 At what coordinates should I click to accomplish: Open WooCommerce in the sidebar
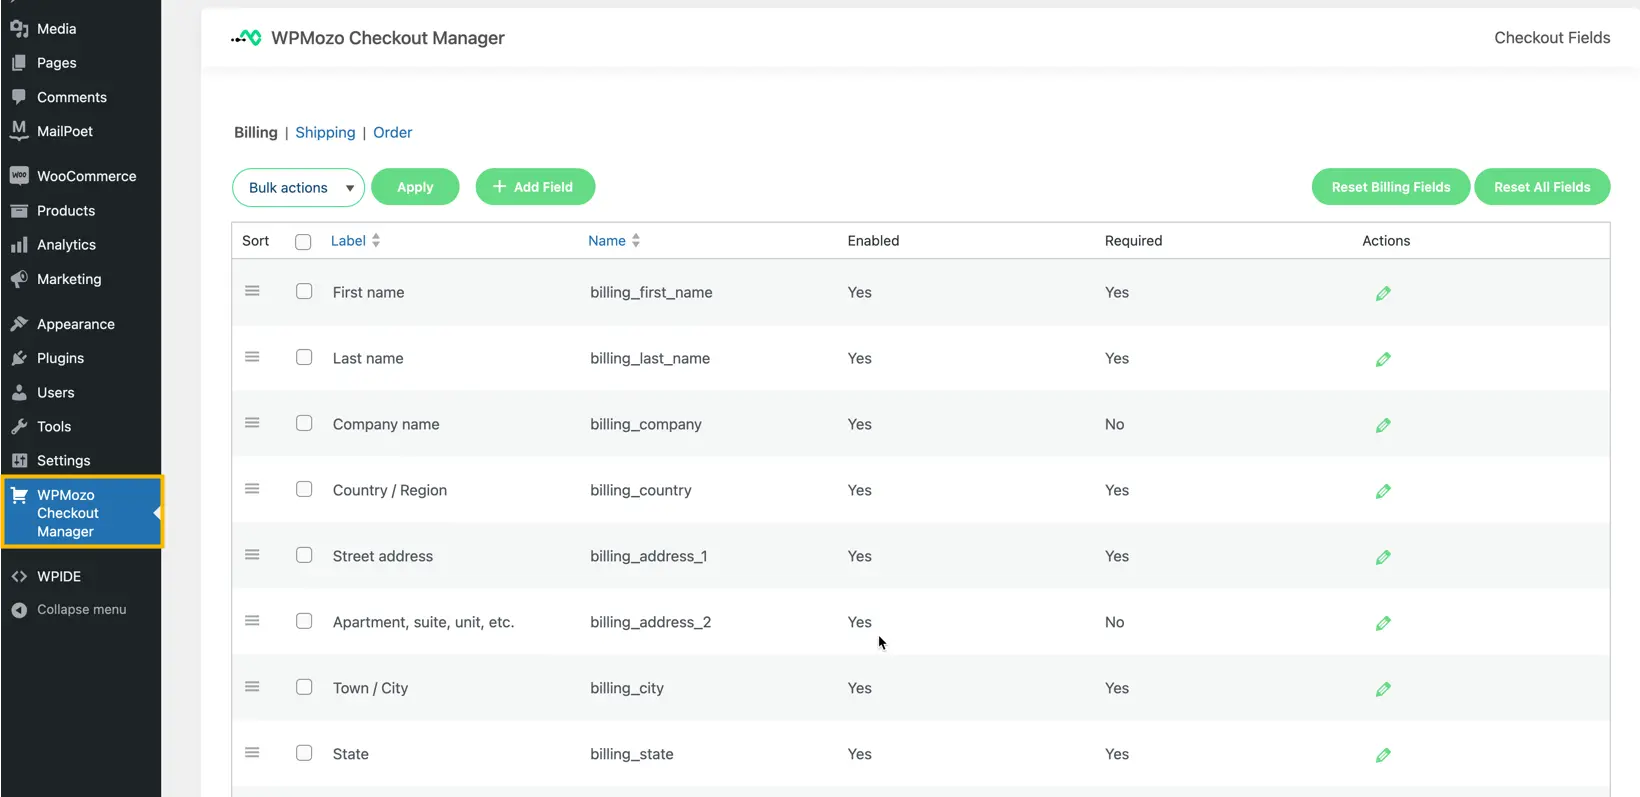click(86, 176)
